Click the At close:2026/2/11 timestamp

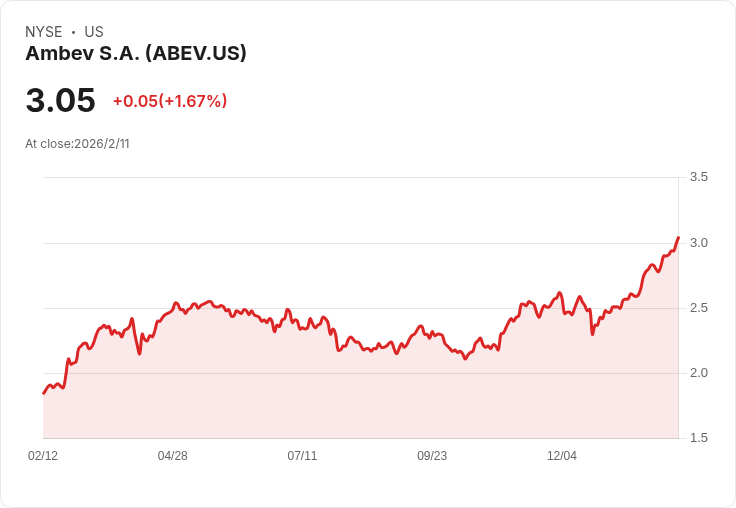77,144
